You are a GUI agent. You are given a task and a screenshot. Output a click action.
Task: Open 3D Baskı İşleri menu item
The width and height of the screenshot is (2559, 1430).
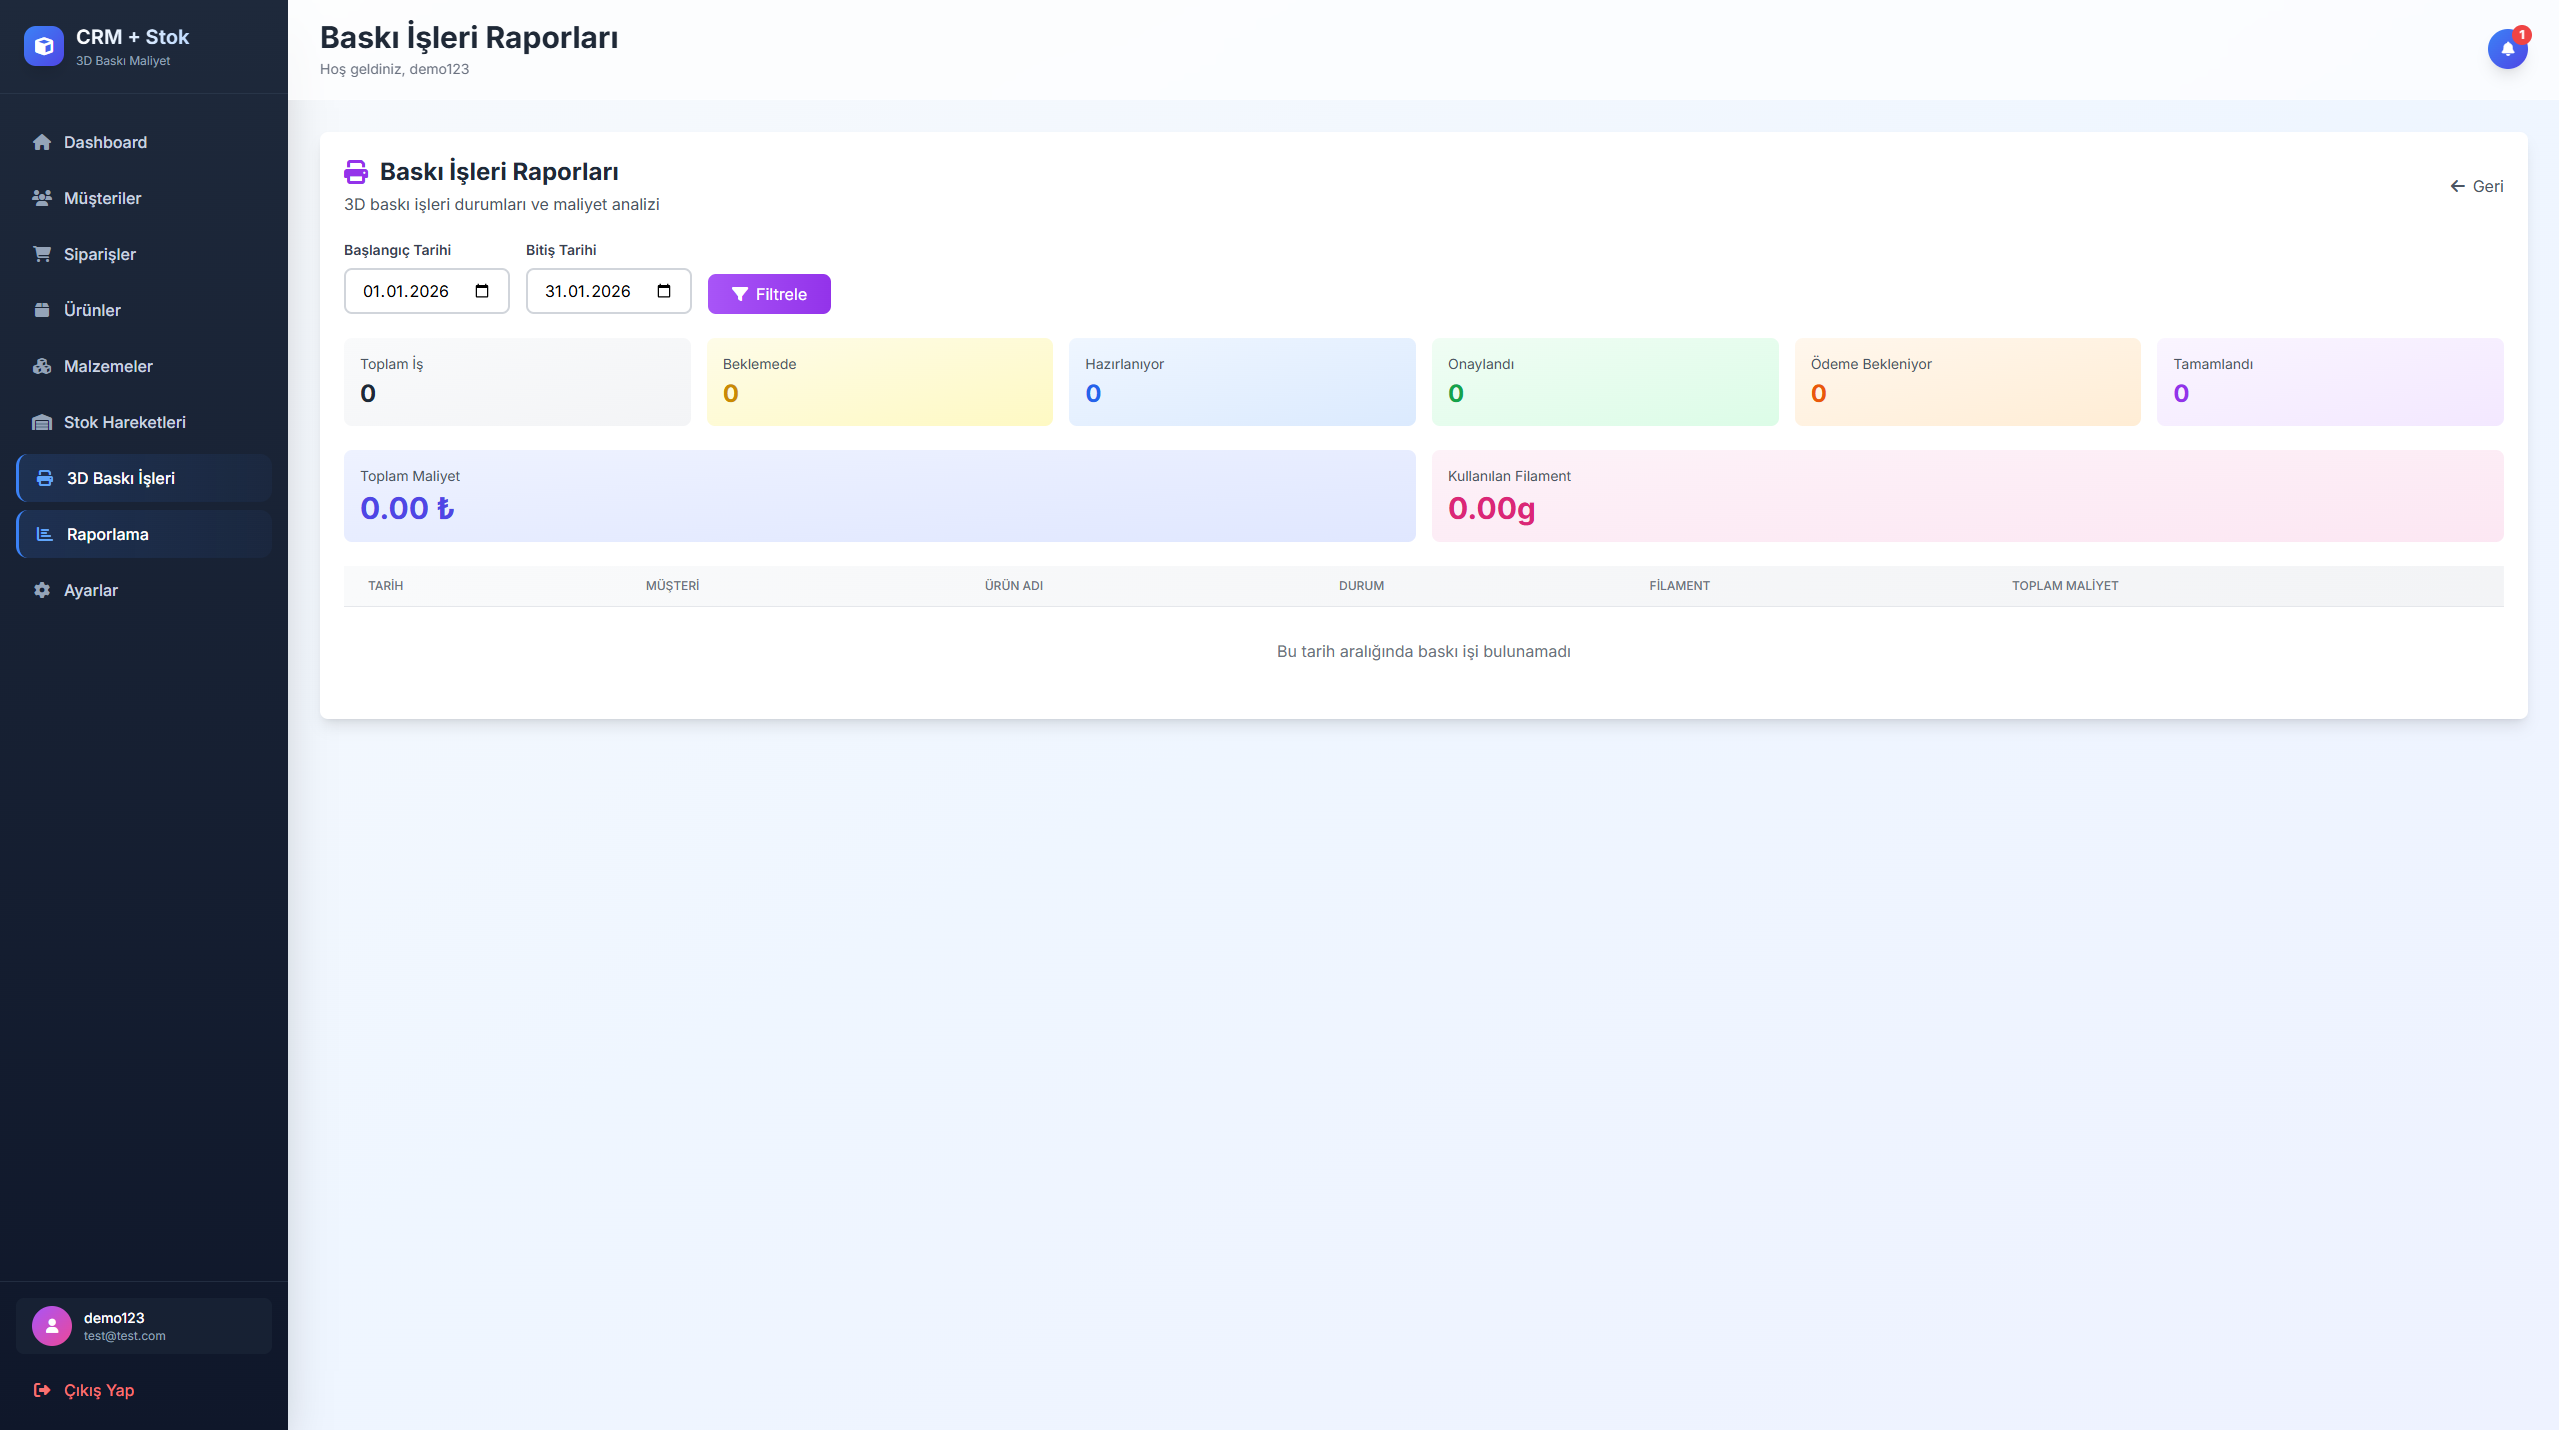[x=120, y=478]
